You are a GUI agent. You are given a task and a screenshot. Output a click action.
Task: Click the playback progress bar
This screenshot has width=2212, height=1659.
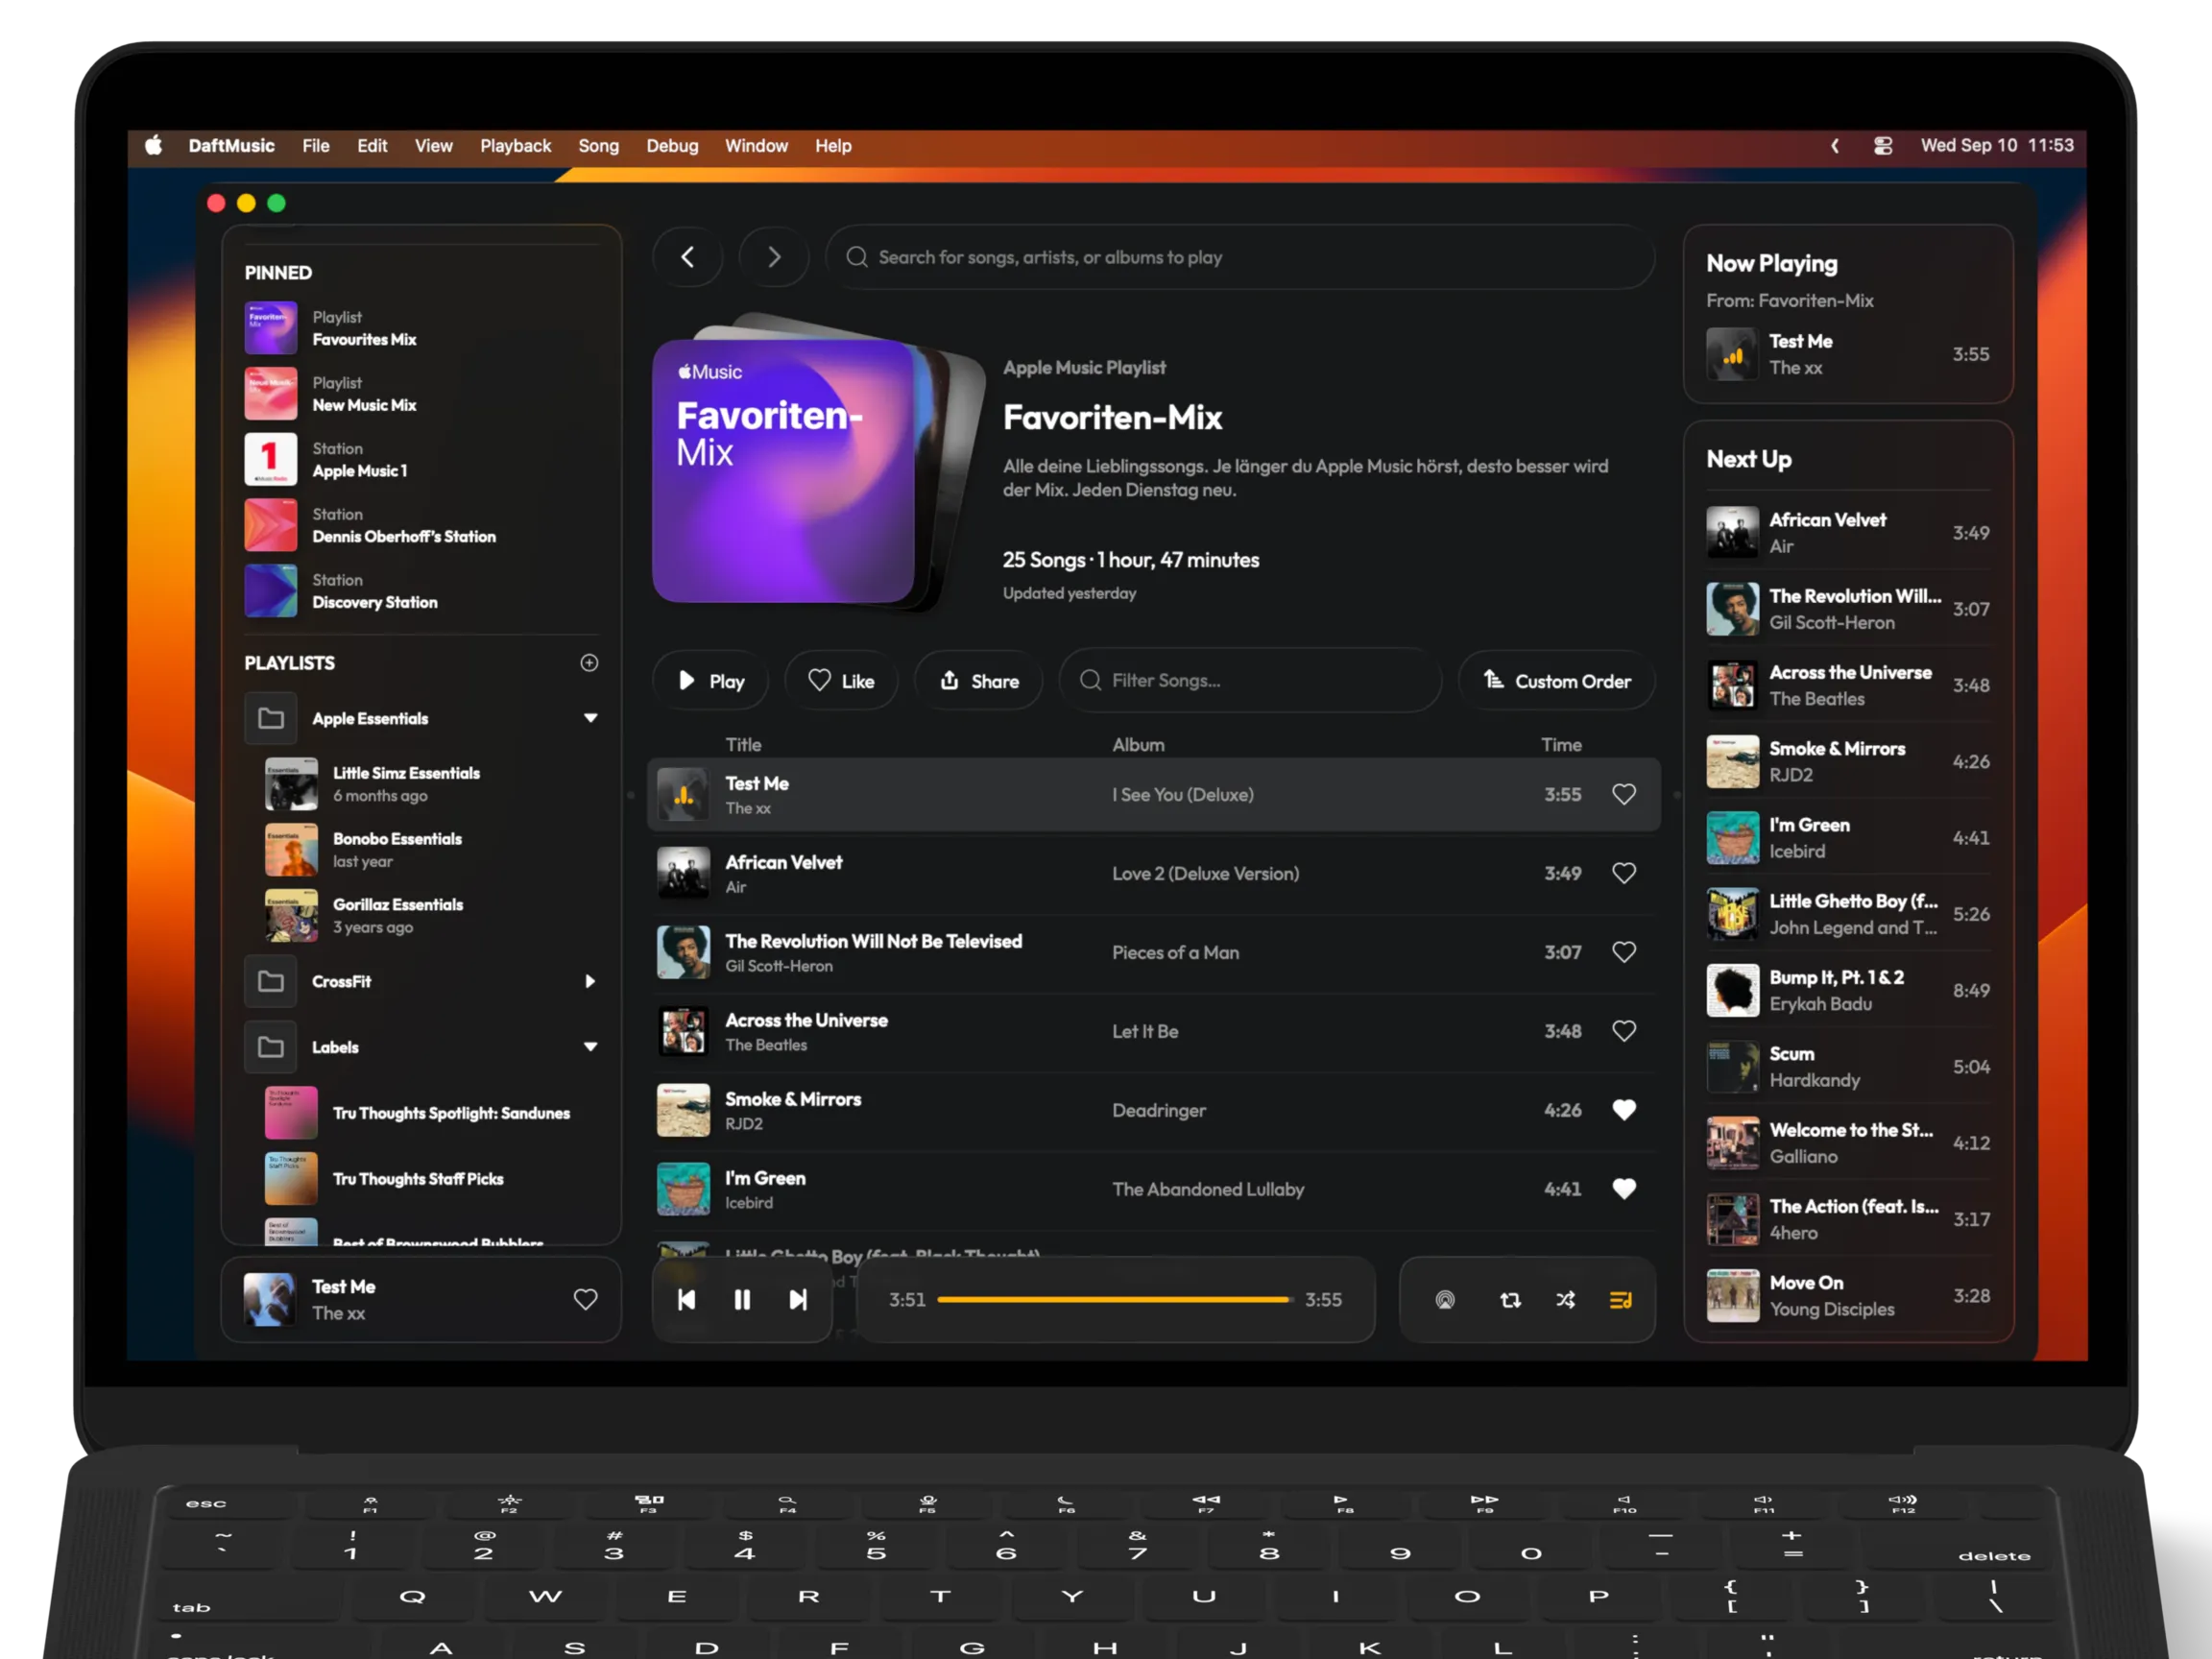pos(1113,1299)
